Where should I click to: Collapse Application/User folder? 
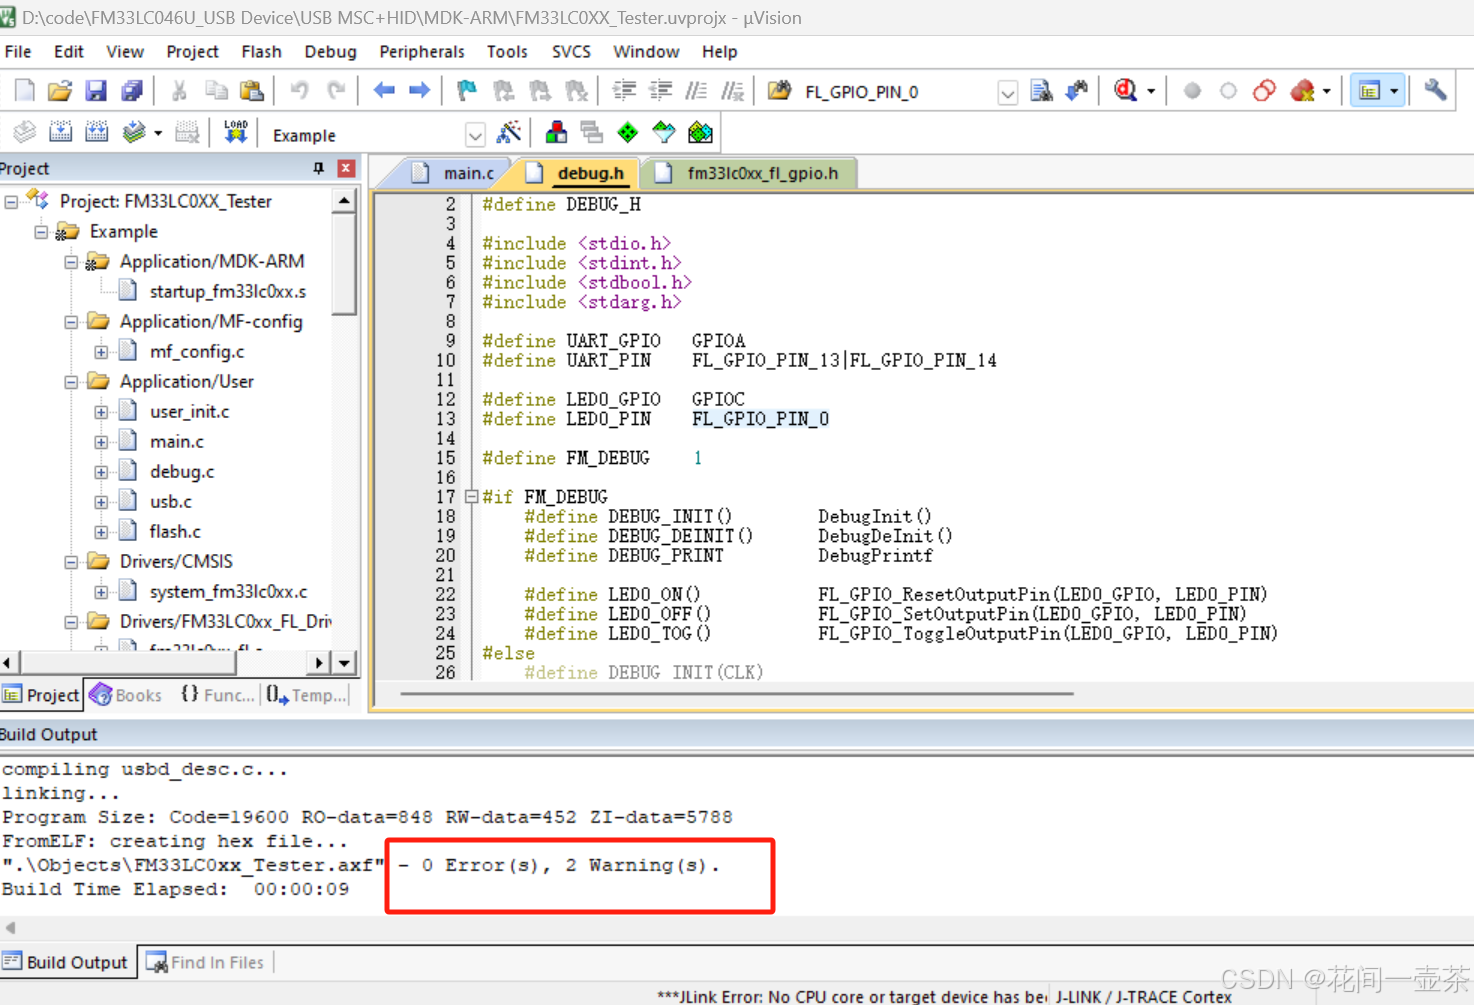click(x=71, y=382)
